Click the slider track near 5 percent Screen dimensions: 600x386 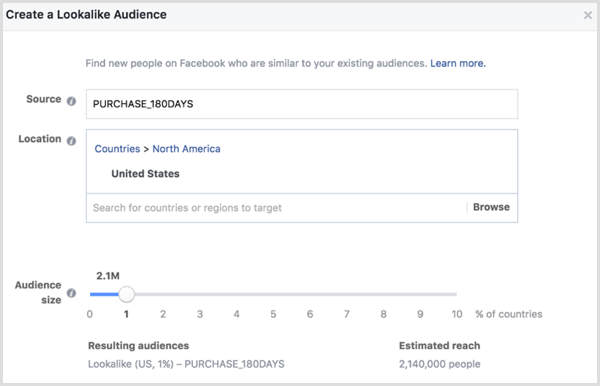point(273,294)
